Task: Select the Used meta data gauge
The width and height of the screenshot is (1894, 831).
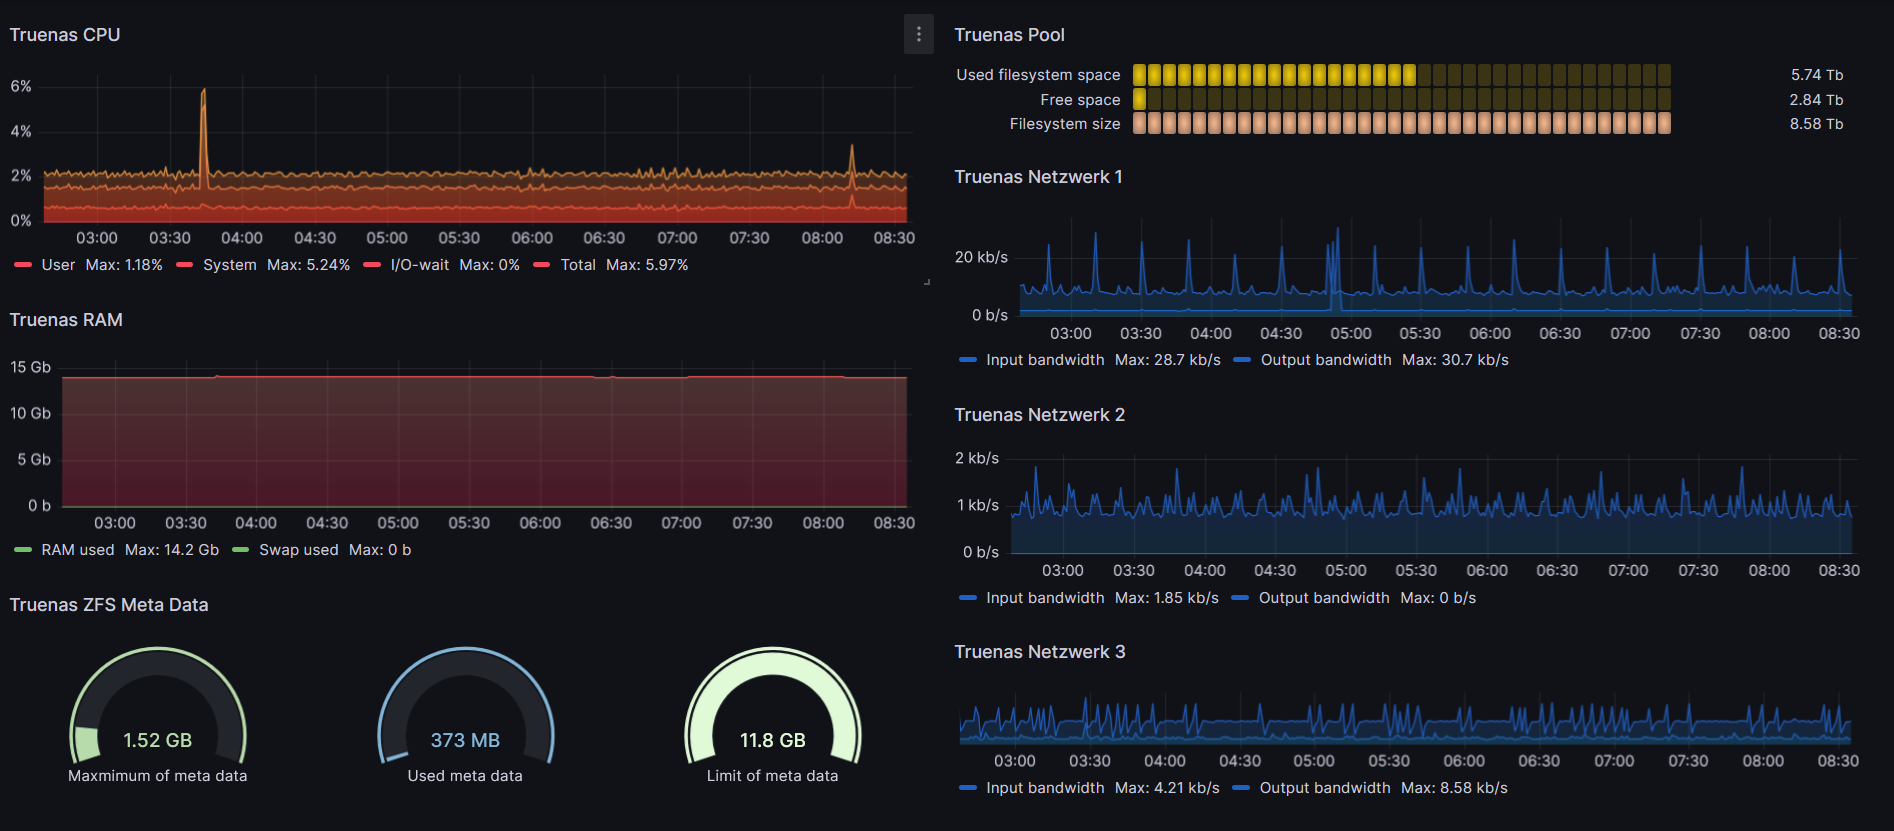Action: tap(465, 706)
